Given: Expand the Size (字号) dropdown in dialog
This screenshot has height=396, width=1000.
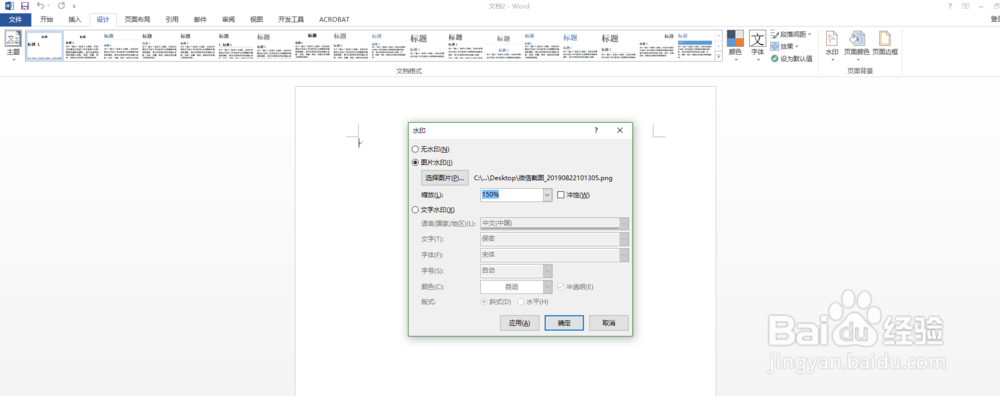Looking at the screenshot, I should [x=547, y=270].
